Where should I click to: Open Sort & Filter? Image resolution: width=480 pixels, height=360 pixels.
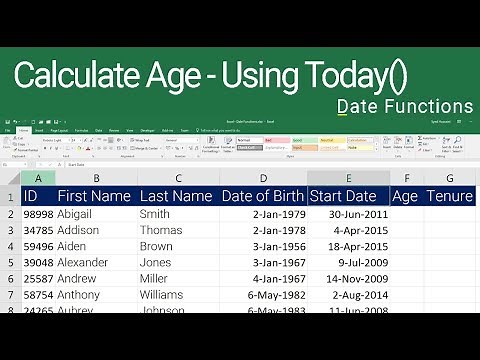[446, 144]
